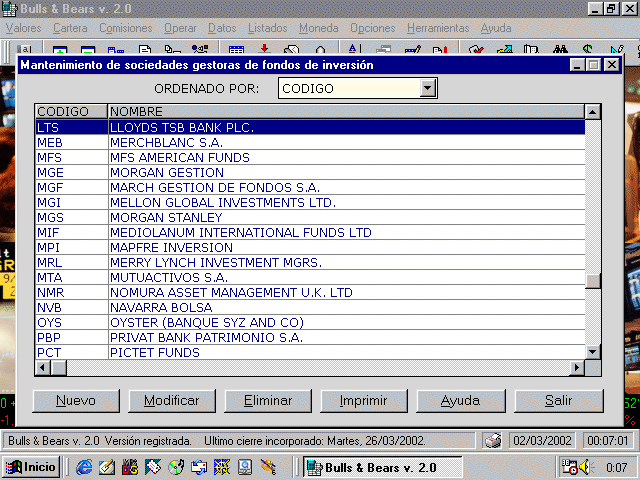
Task: Launch Internet Explorer from quick launch
Action: click(84, 467)
